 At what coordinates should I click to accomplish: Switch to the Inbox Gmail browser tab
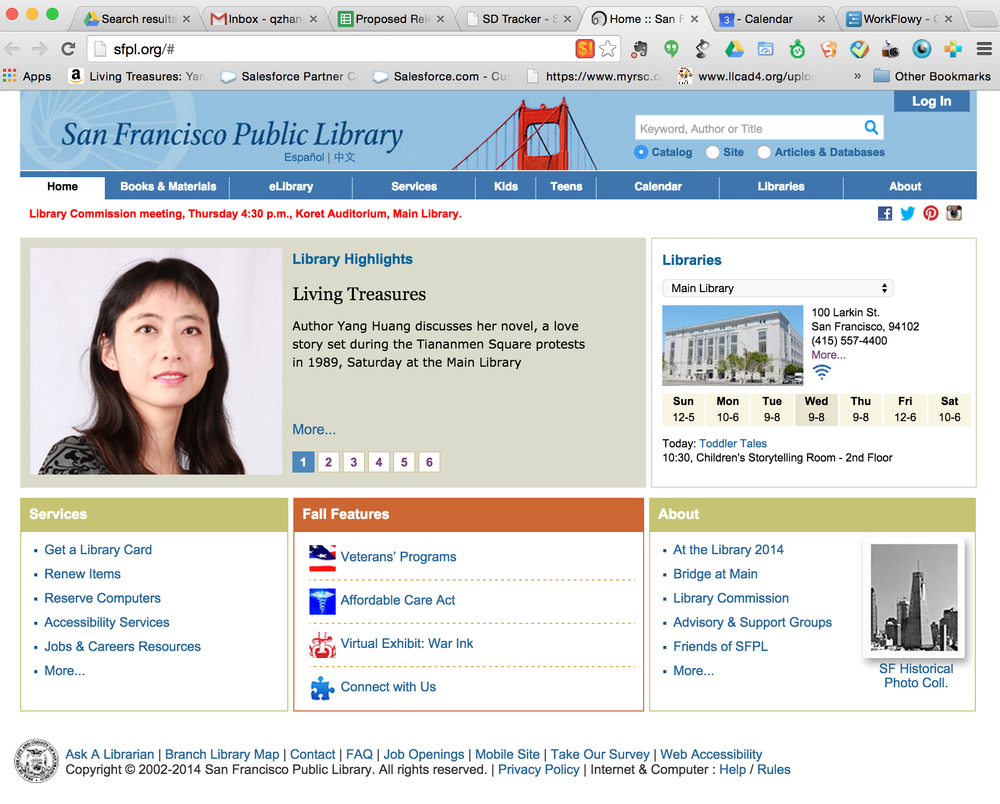coord(264,18)
